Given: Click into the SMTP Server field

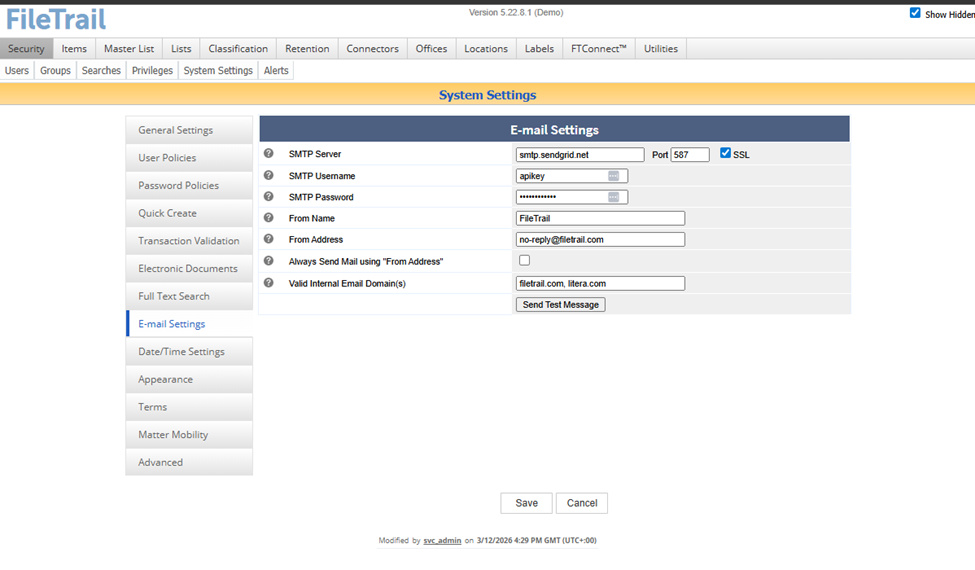Looking at the screenshot, I should coord(580,155).
